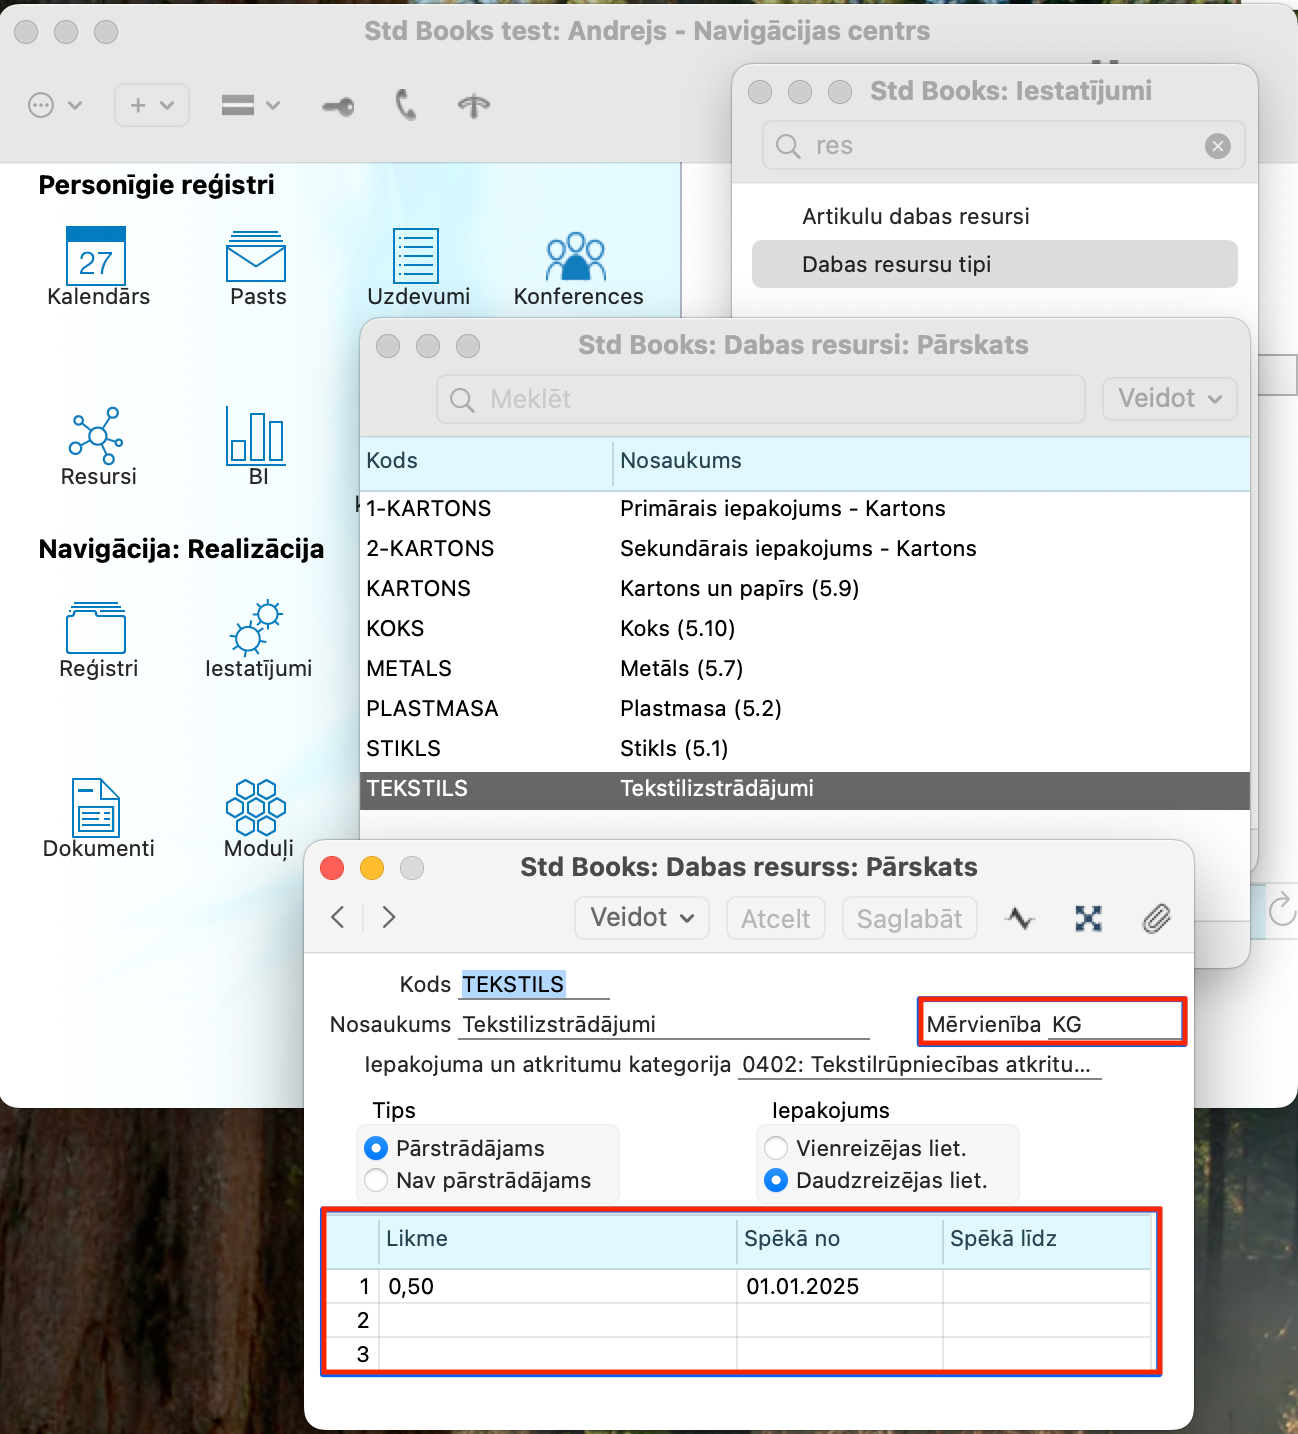The image size is (1298, 1434).
Task: Open the Dokumenti icon
Action: 97,808
